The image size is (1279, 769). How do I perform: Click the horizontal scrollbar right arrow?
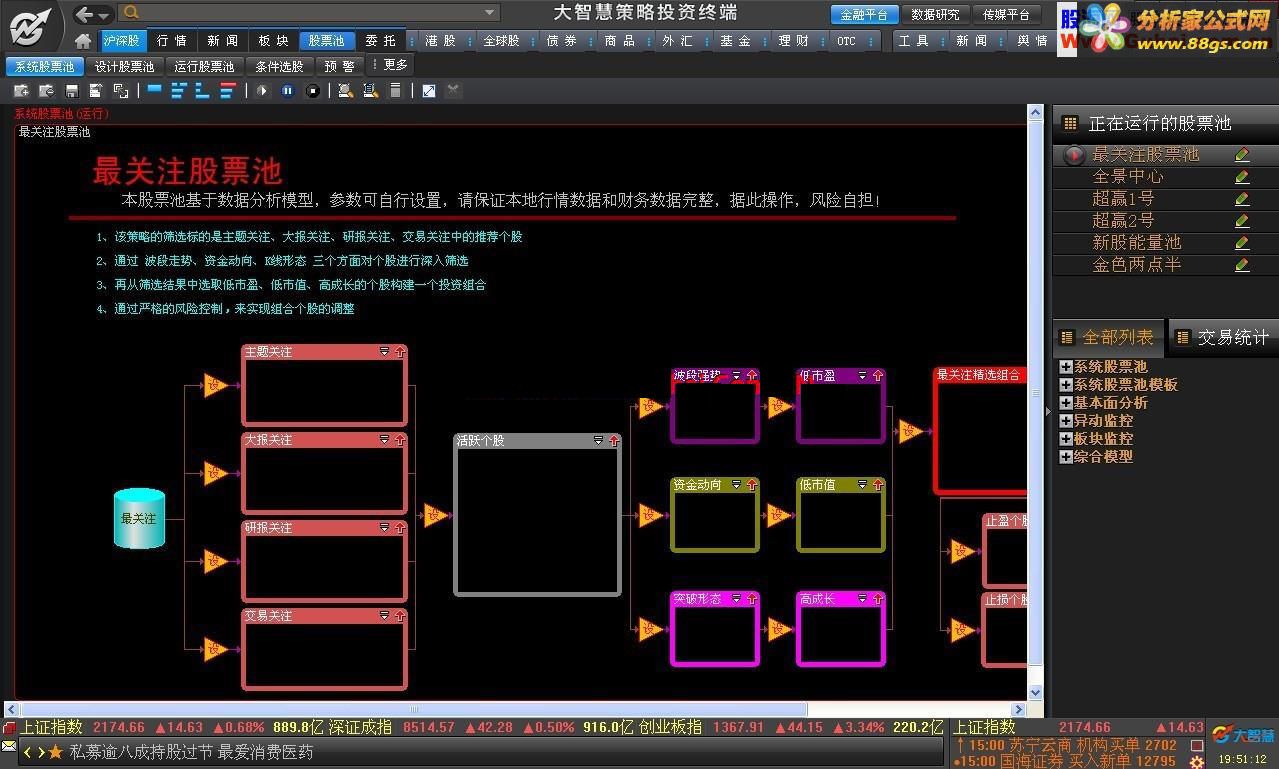1019,709
